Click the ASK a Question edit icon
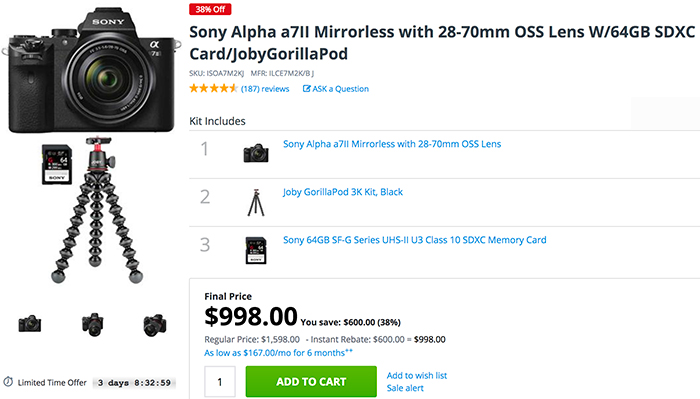The height and width of the screenshot is (399, 700). 306,88
